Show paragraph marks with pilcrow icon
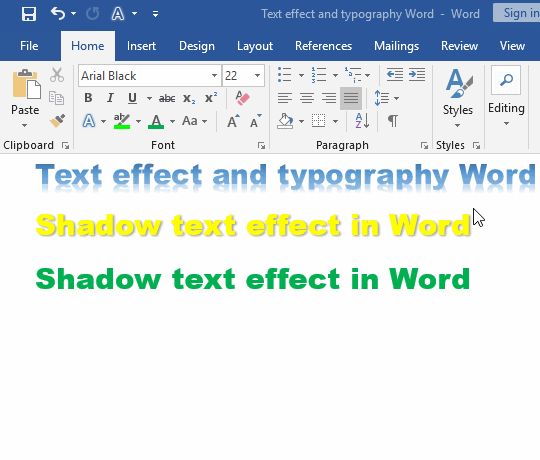 [393, 121]
